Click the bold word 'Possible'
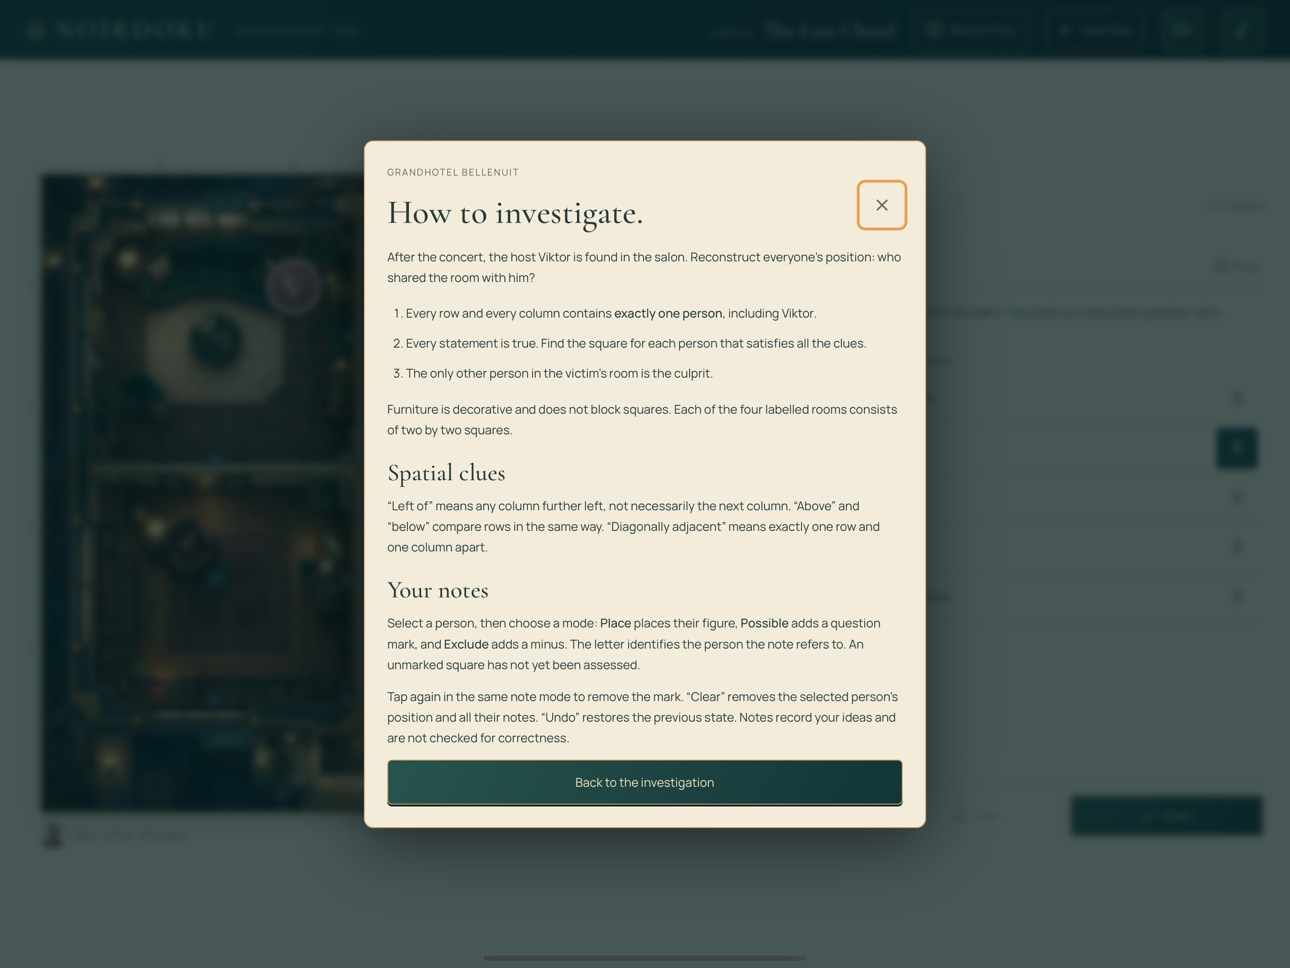The width and height of the screenshot is (1290, 968). click(x=764, y=623)
